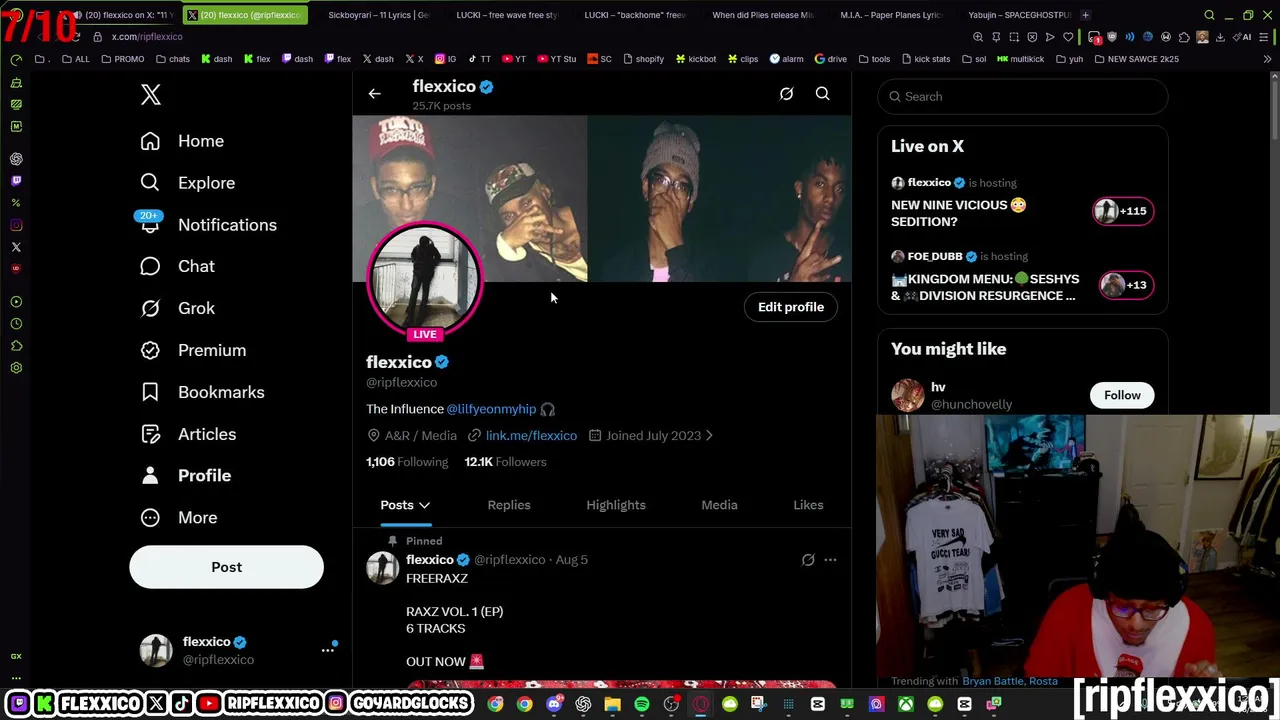This screenshot has width=1280, height=720.
Task: Launch Grok from the sidebar icon
Action: point(150,308)
